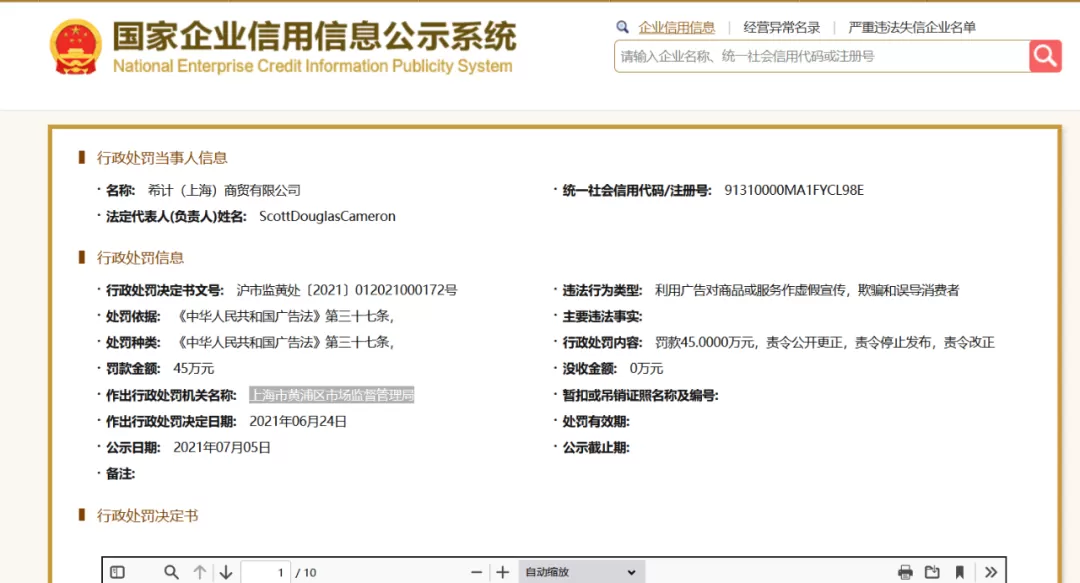This screenshot has height=583, width=1080.
Task: Click the red search magnifier button
Action: point(1045,56)
